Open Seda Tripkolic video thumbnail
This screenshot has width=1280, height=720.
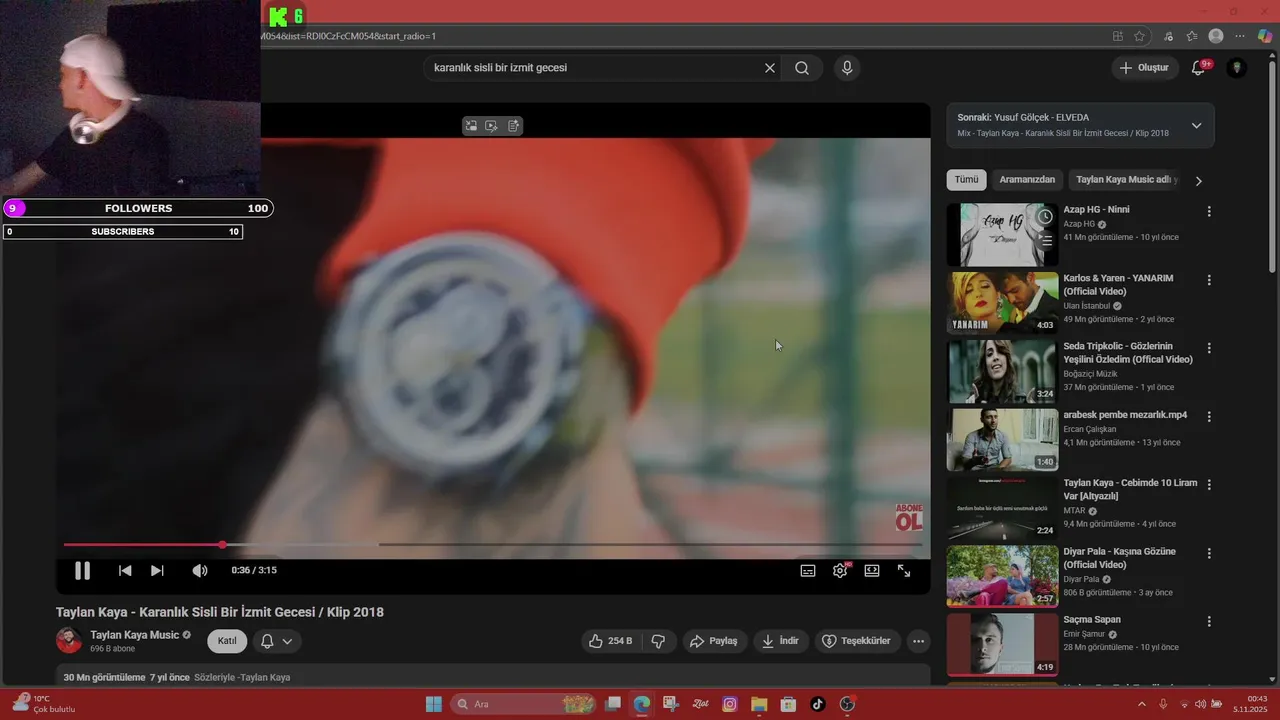[x=1002, y=371]
